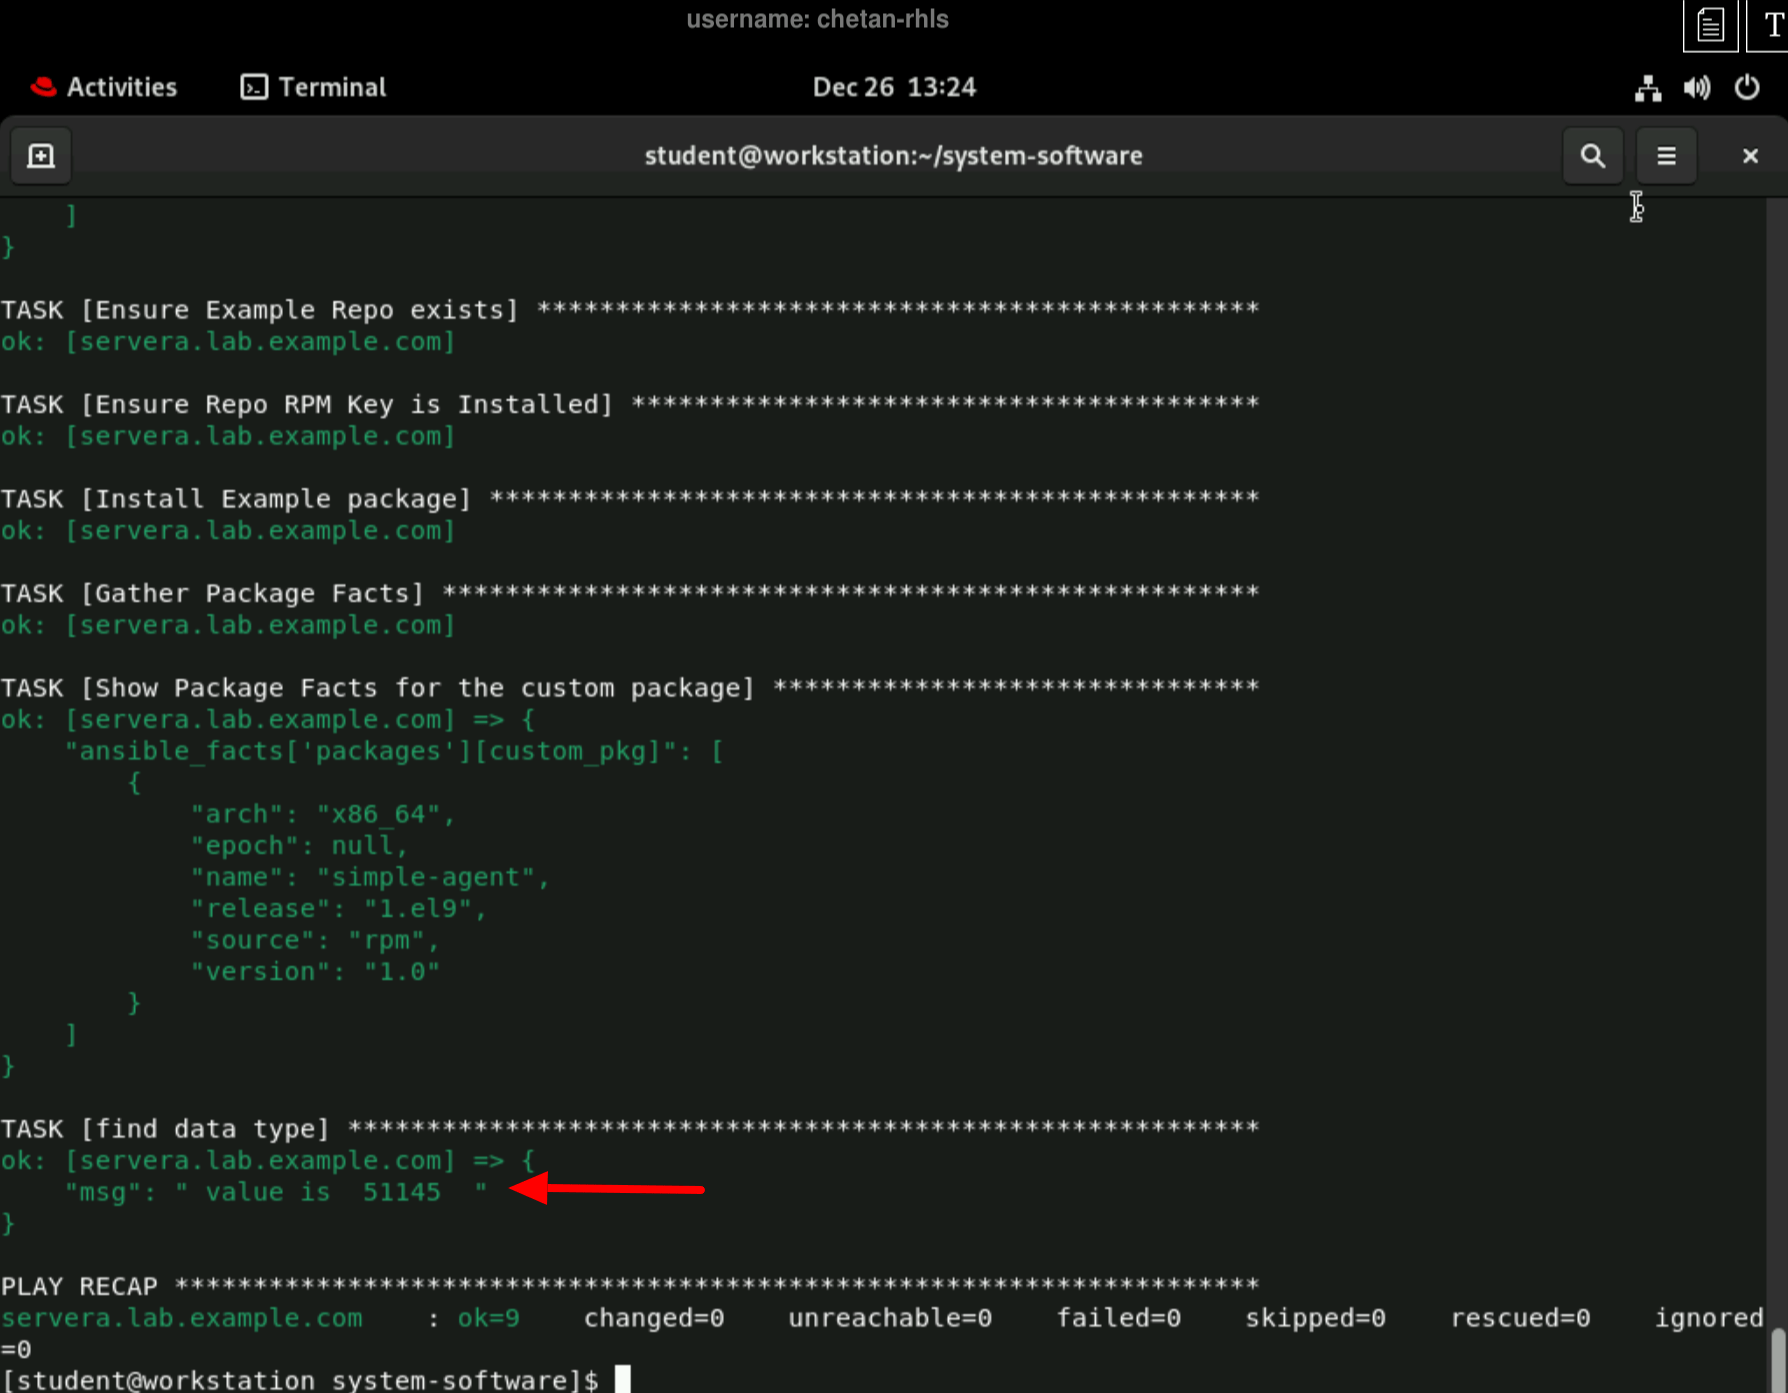Click ok: [servera.lab.example.com] under Gather Package Facts
1788x1393 pixels.
[228, 625]
